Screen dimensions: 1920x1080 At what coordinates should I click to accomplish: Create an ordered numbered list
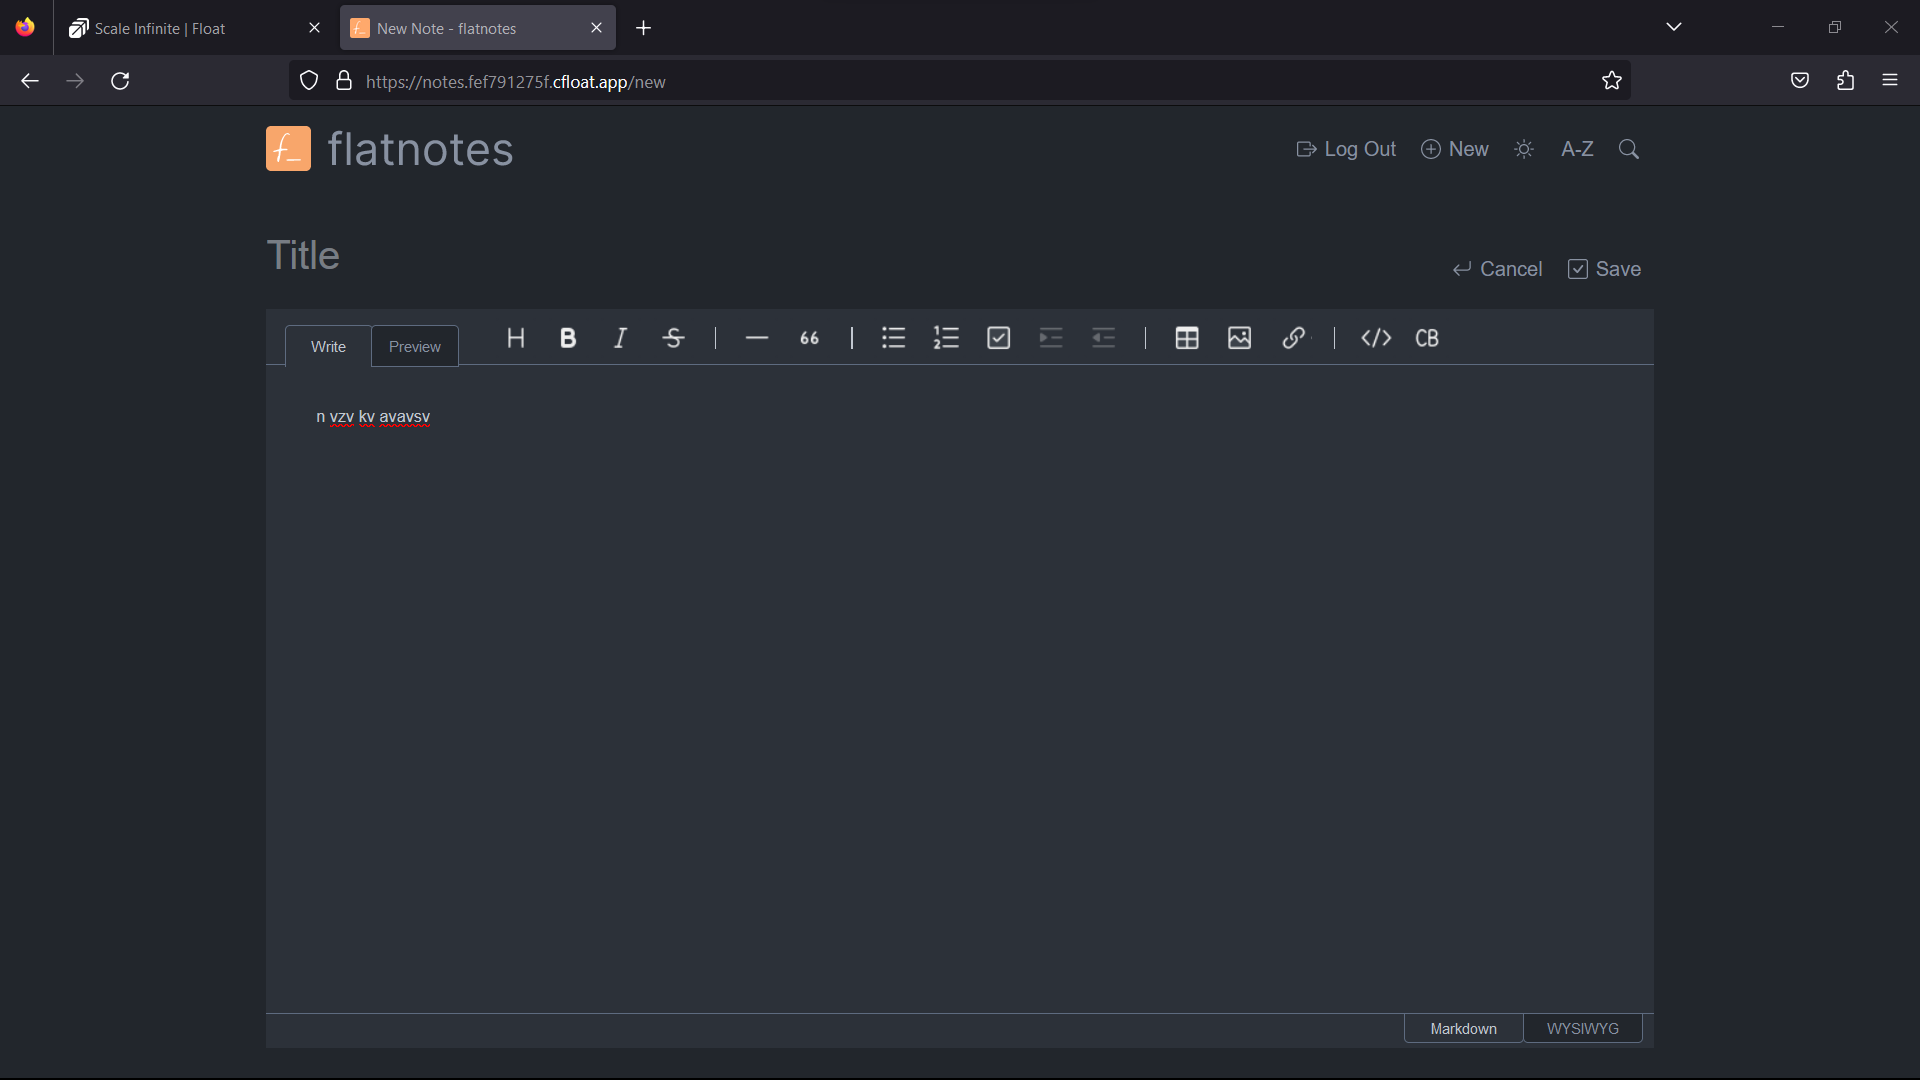pyautogui.click(x=946, y=338)
